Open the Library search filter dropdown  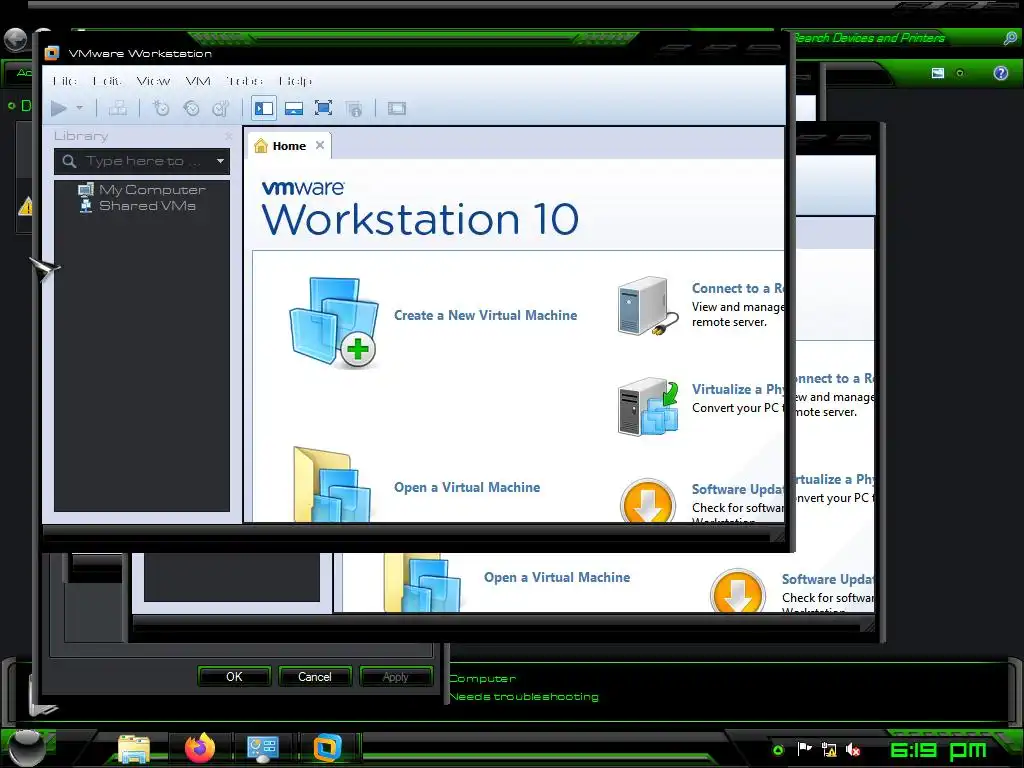click(221, 161)
